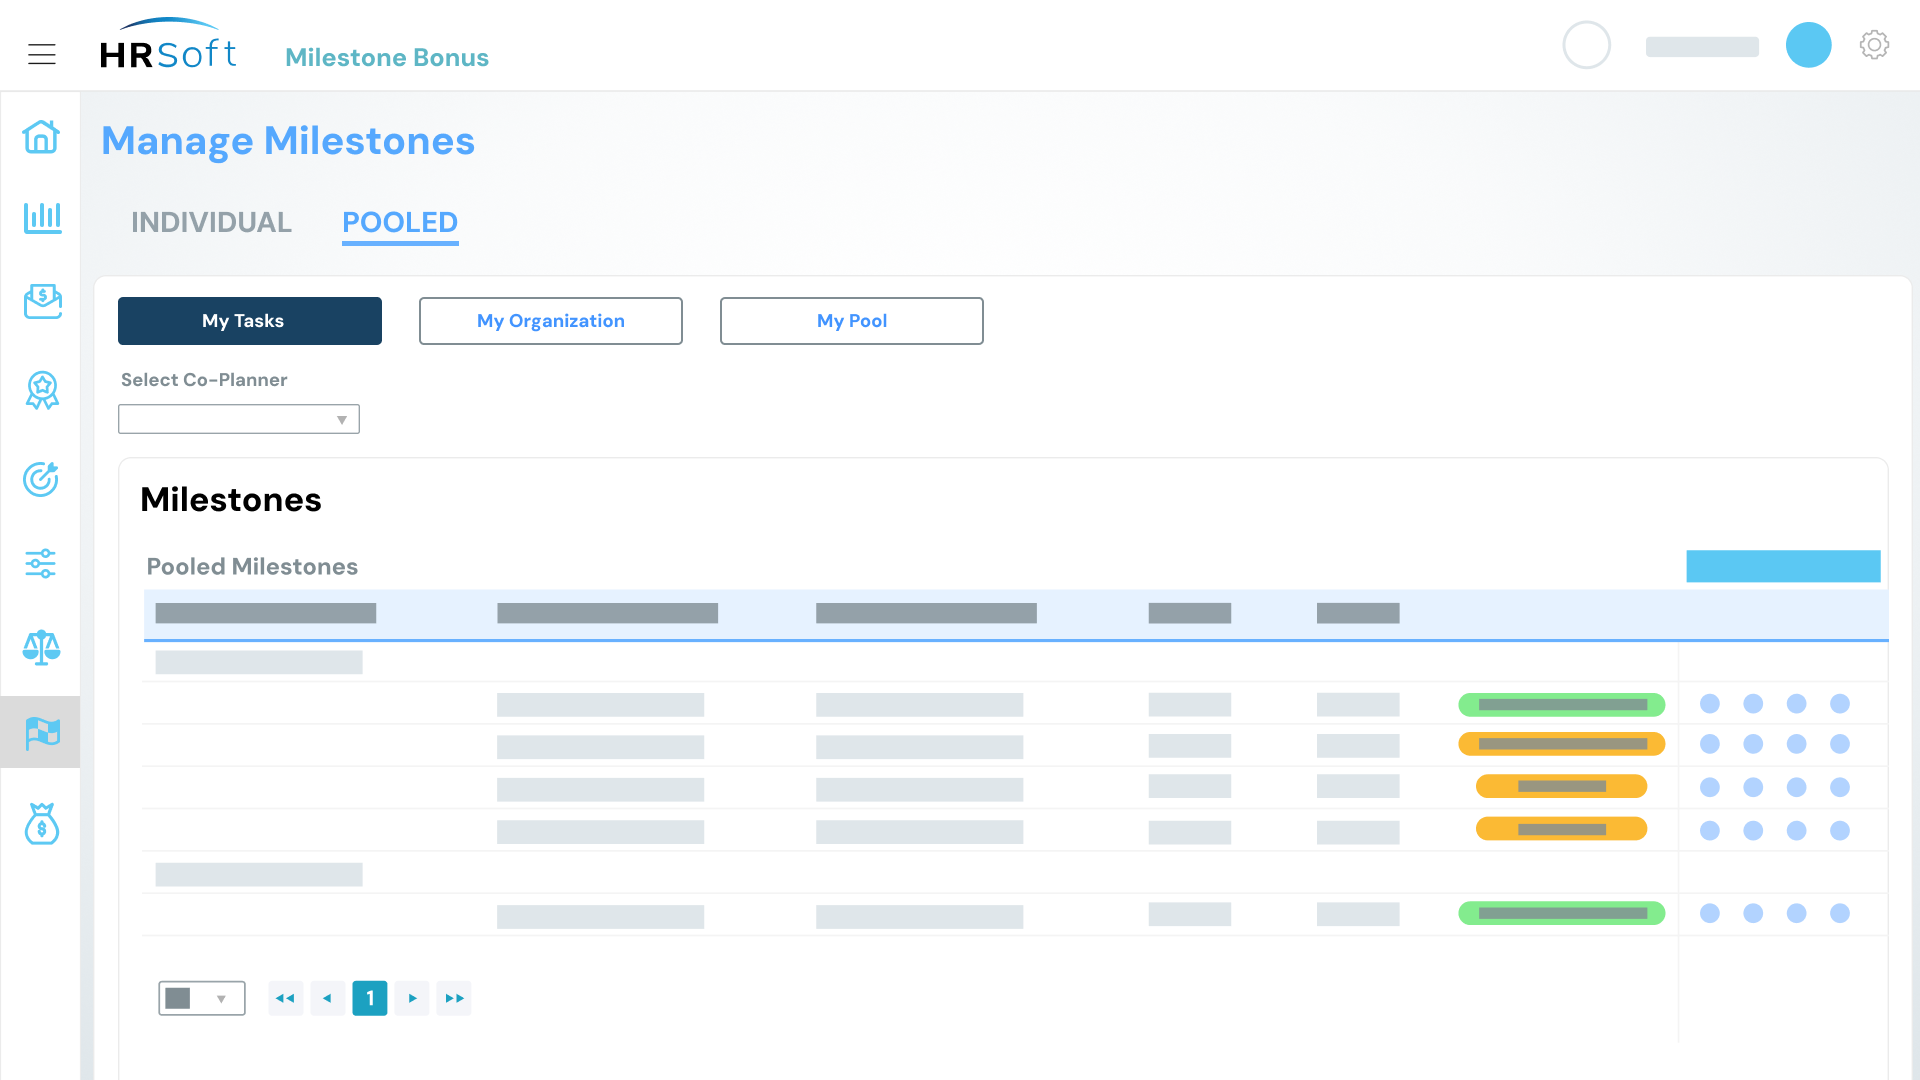Open the target goals sidebar icon

click(x=41, y=479)
